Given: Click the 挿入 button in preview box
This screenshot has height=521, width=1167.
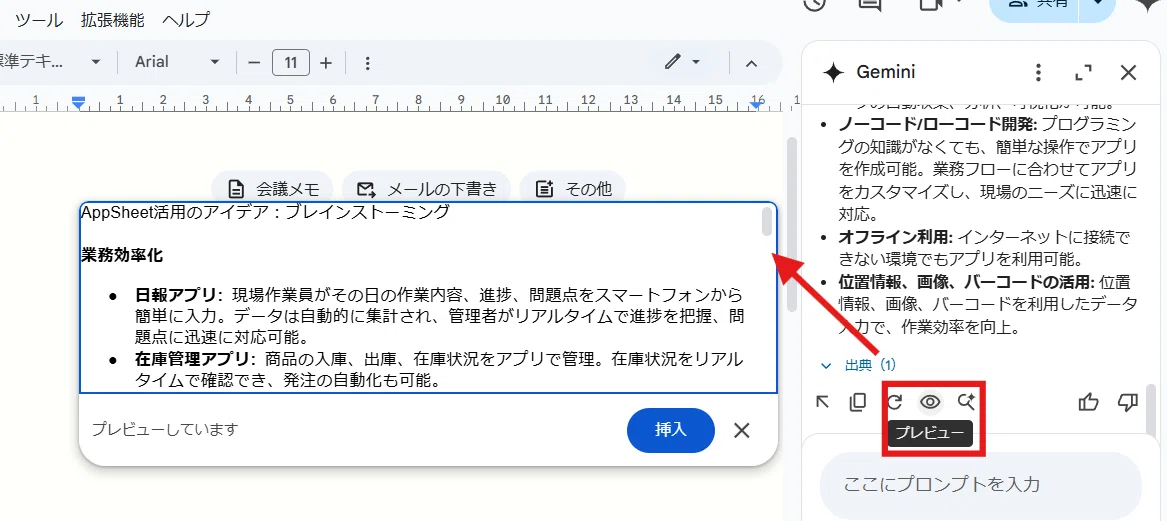Looking at the screenshot, I should tap(671, 429).
